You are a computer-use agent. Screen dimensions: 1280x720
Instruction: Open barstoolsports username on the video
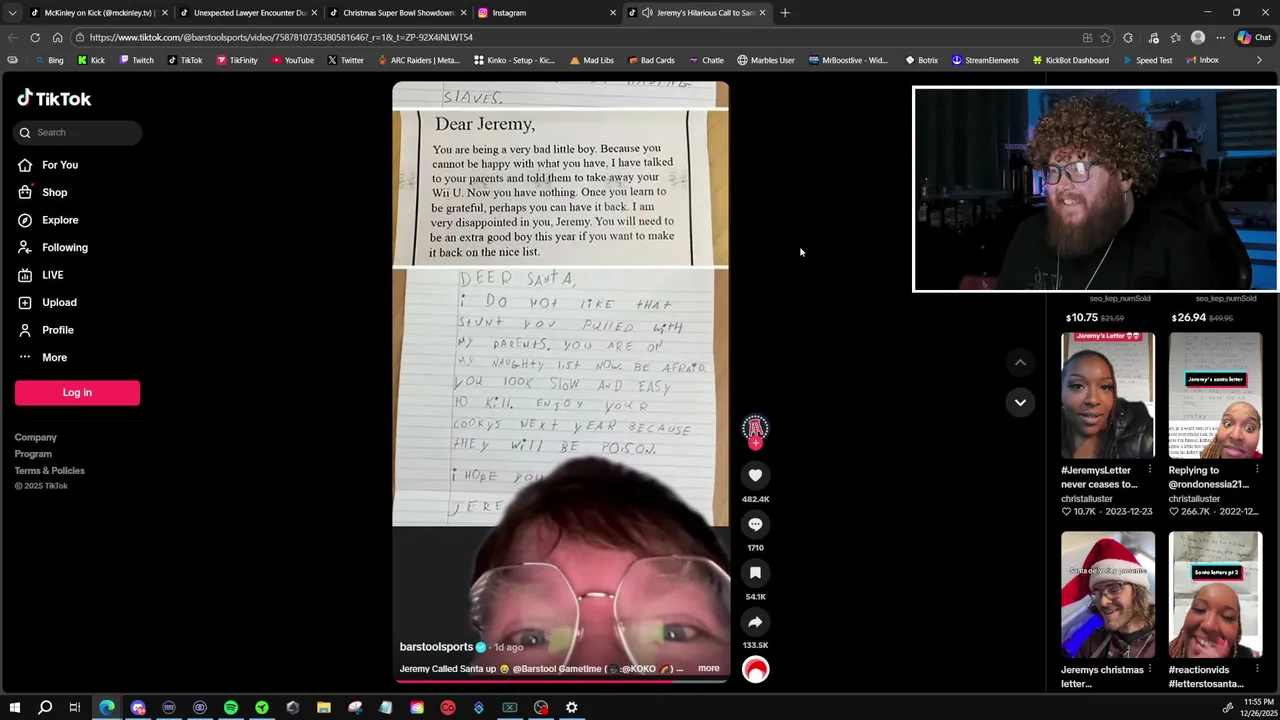click(x=436, y=647)
